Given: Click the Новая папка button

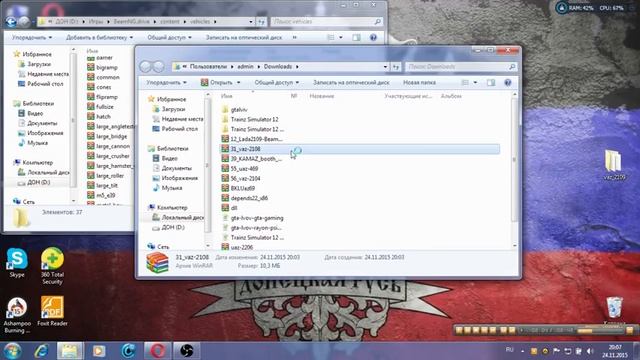Looking at the screenshot, I should [x=419, y=82].
